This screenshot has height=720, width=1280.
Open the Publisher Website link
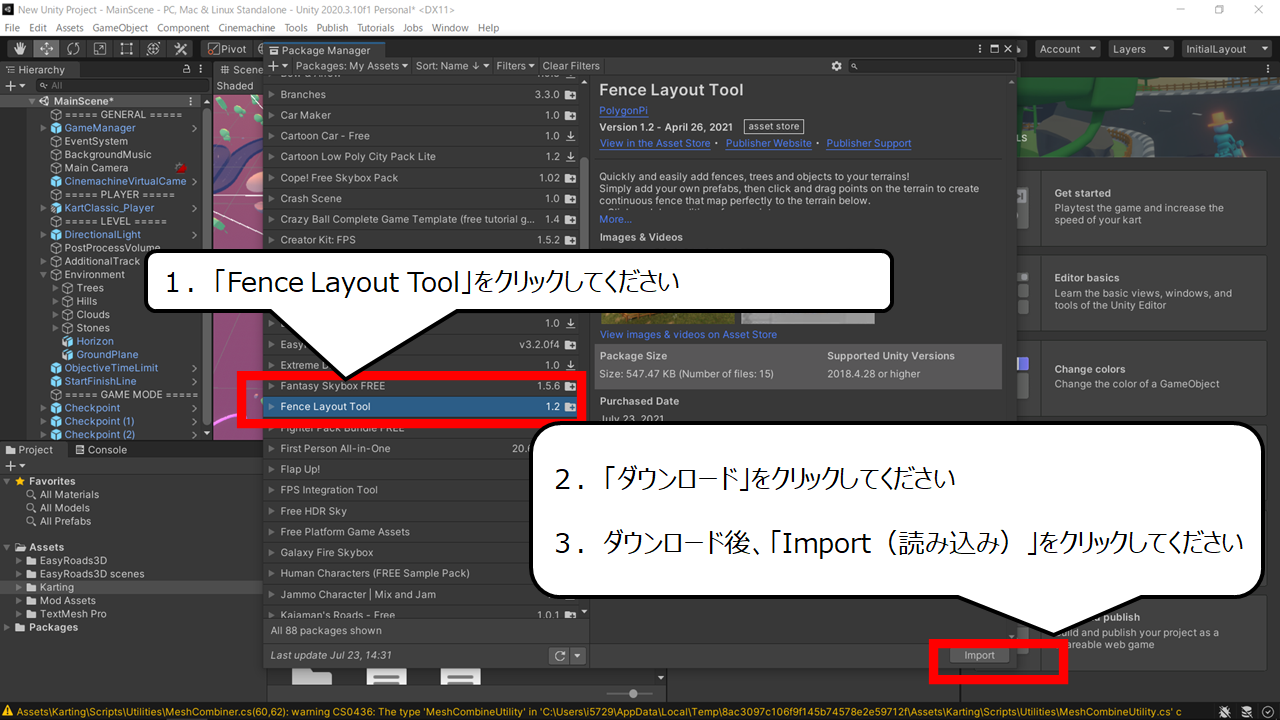click(769, 143)
